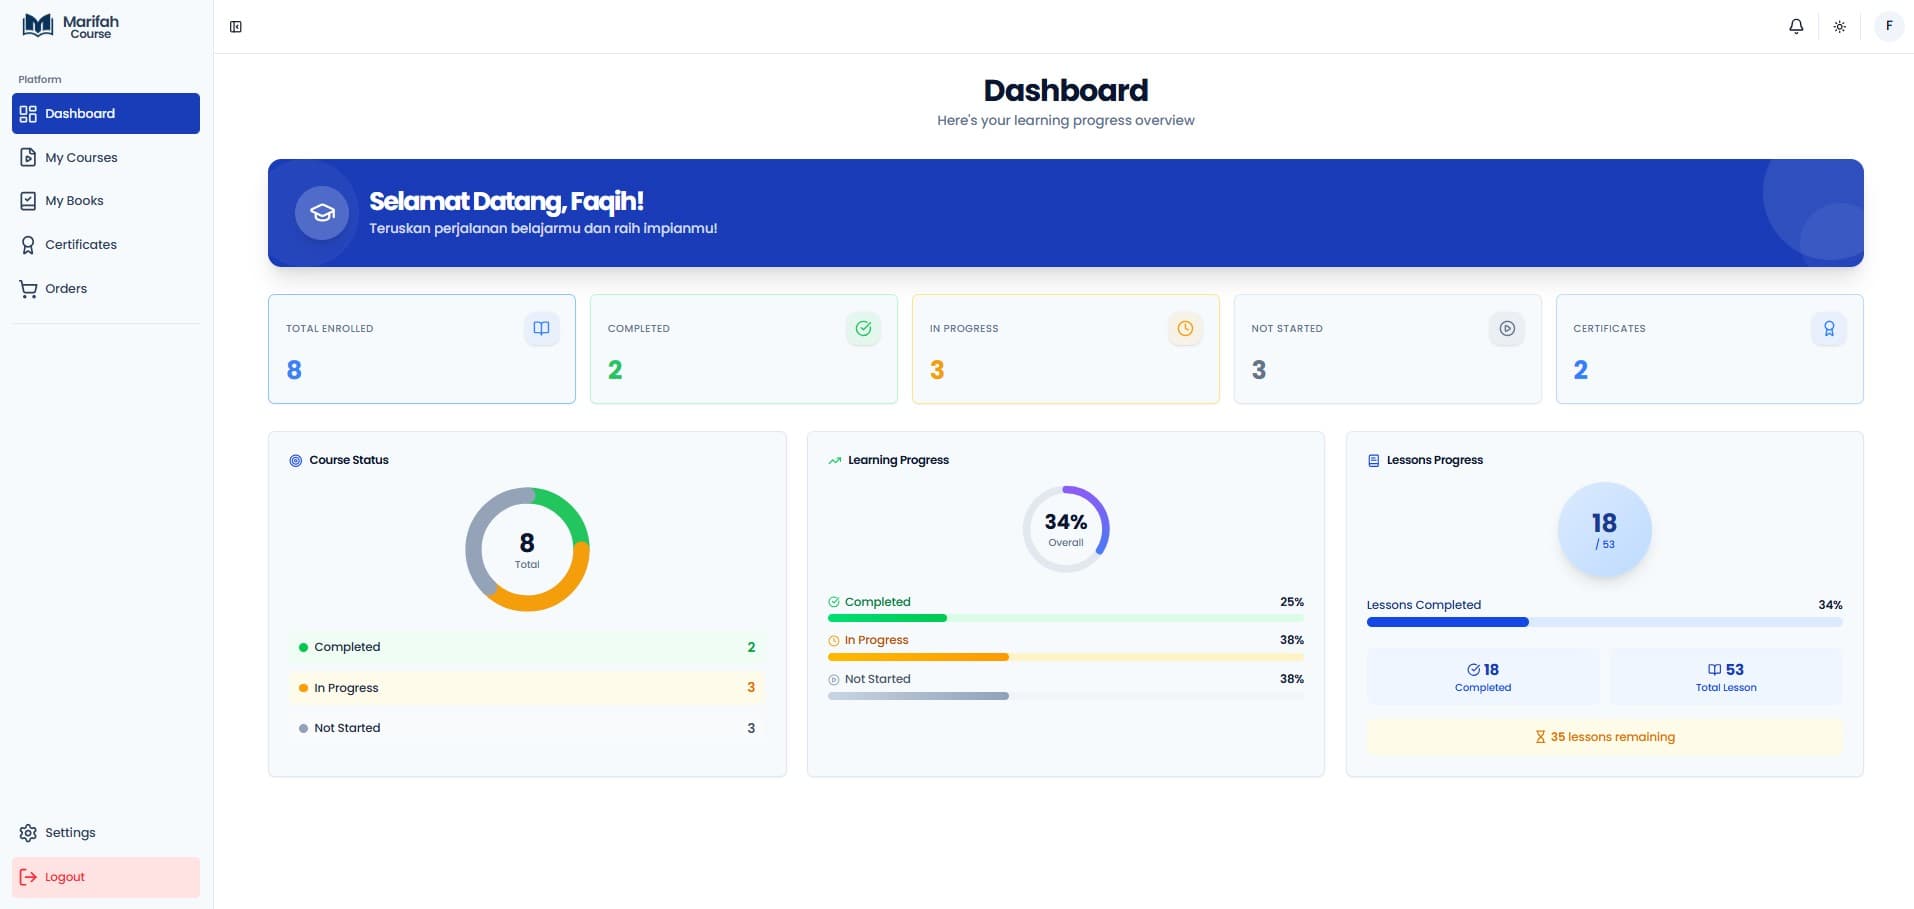Click the Learning Progress trend icon
The image size is (1914, 909).
point(835,461)
